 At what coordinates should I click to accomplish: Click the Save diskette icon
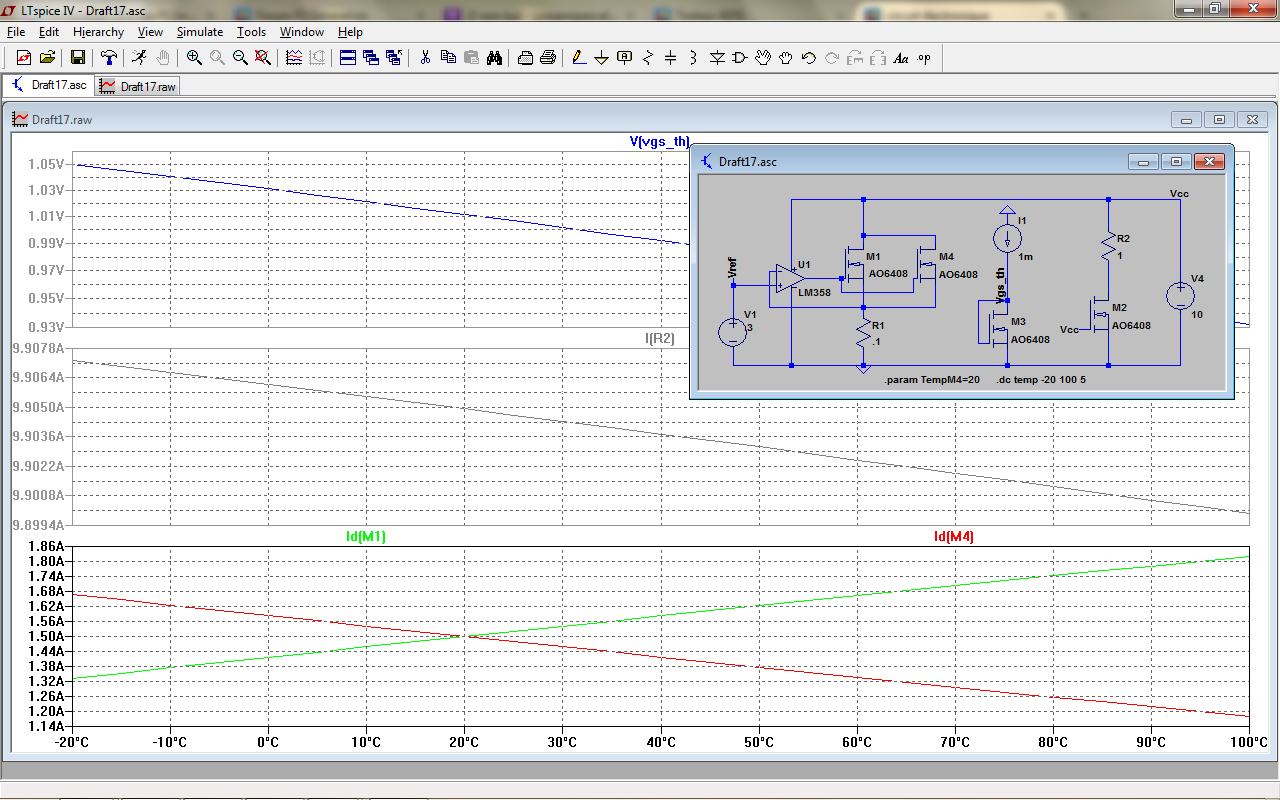[x=77, y=58]
